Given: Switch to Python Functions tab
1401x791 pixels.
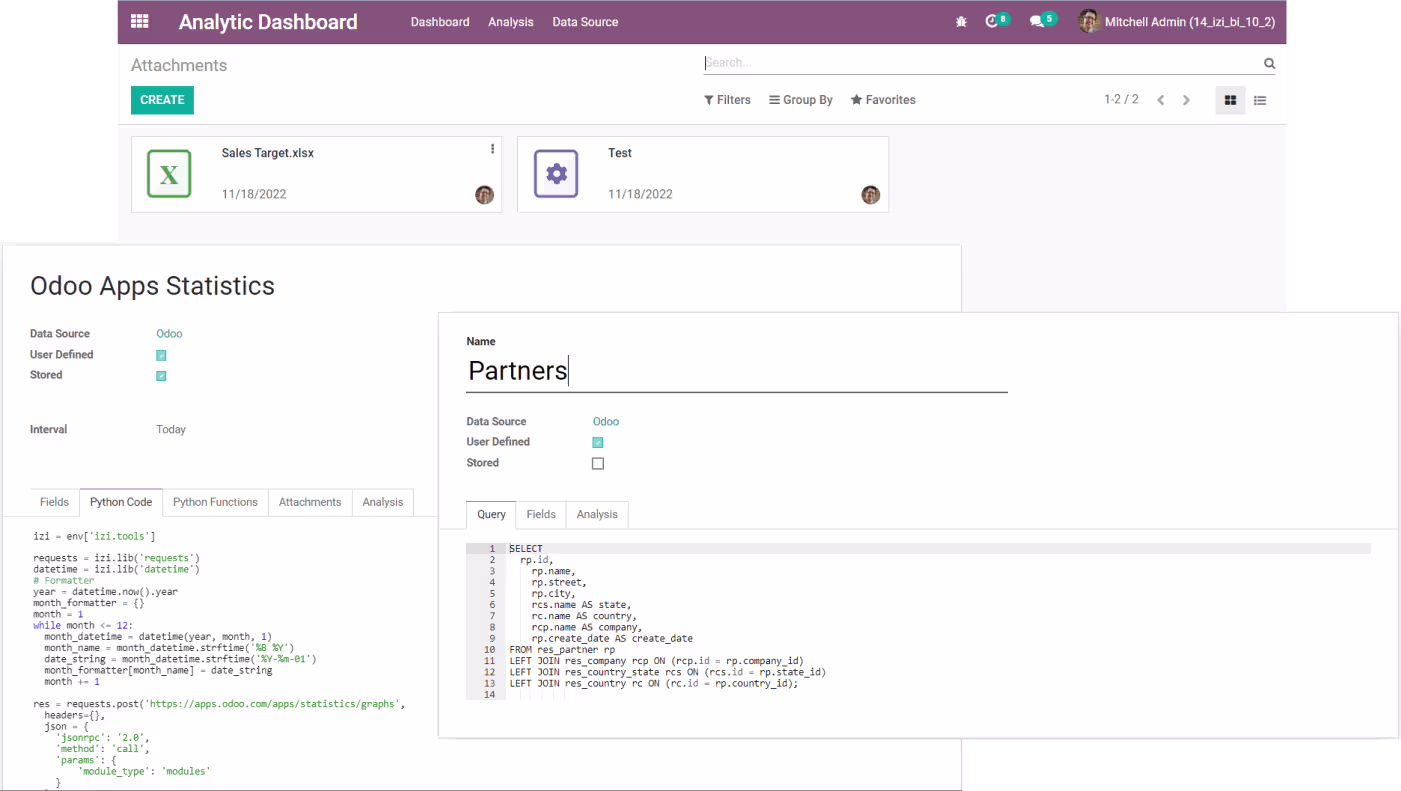Looking at the screenshot, I should click(215, 502).
